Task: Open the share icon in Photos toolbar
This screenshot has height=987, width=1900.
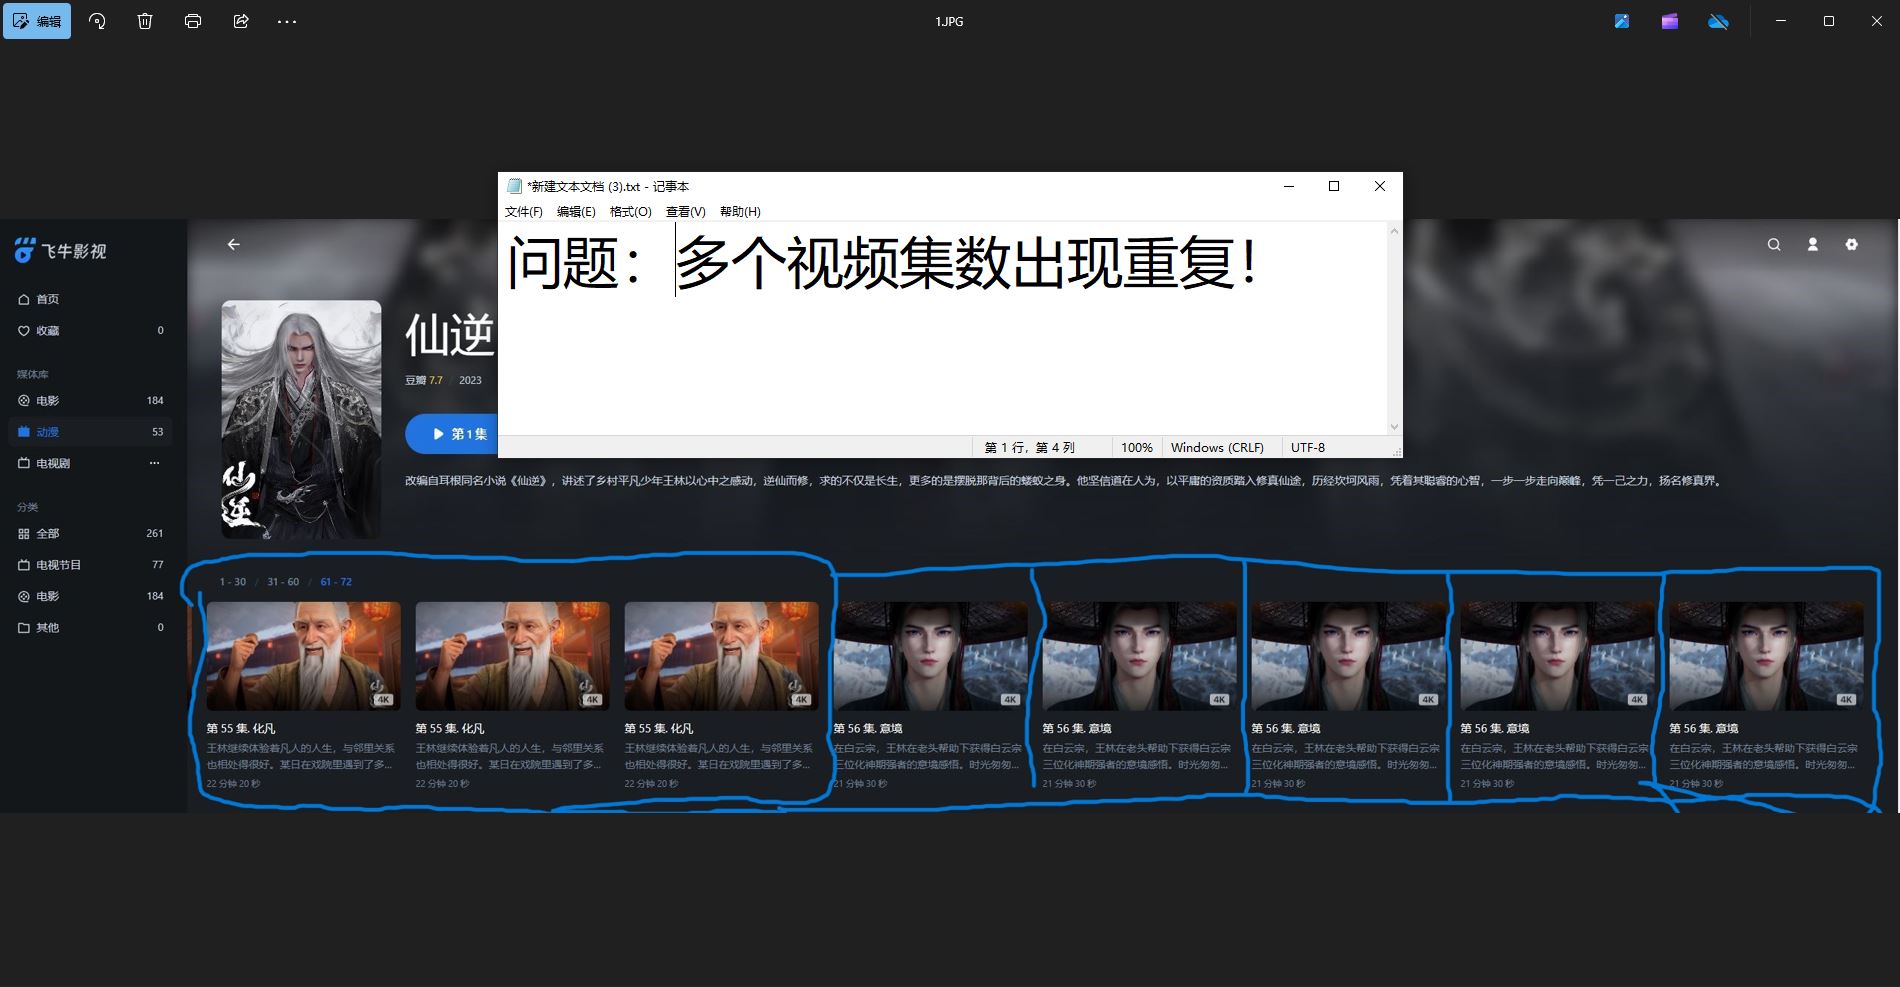Action: [x=241, y=21]
